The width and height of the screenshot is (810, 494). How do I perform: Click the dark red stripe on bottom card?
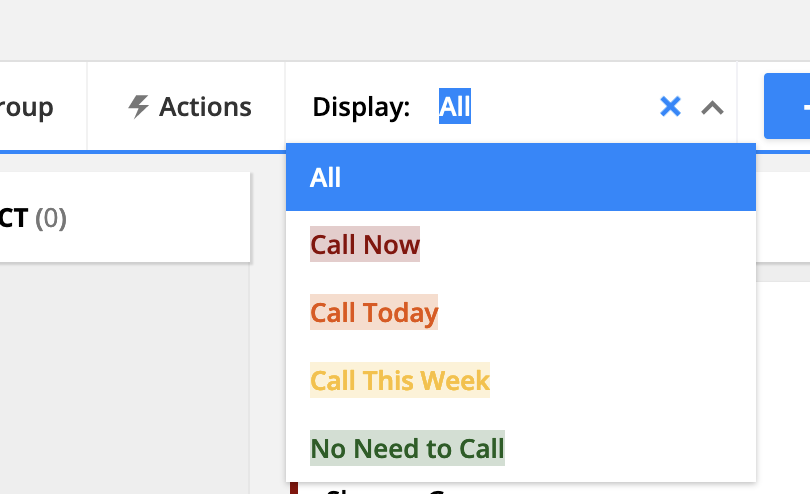[294, 488]
